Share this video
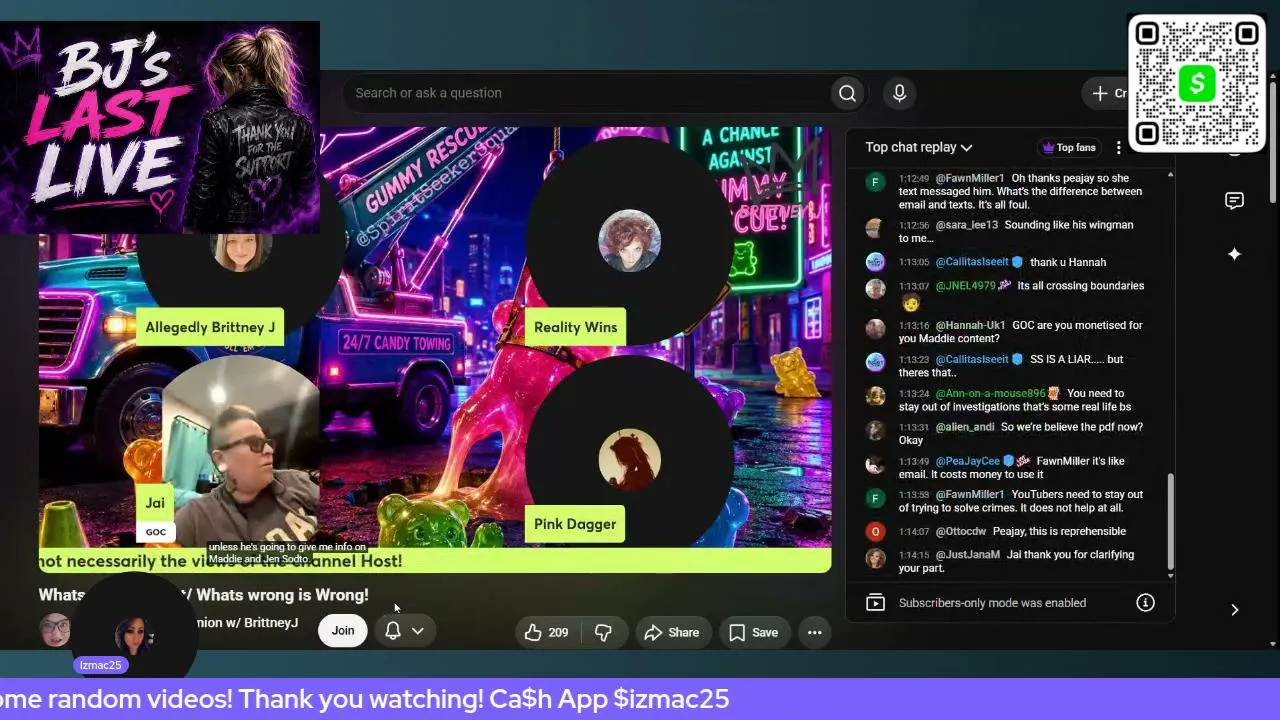 point(671,632)
